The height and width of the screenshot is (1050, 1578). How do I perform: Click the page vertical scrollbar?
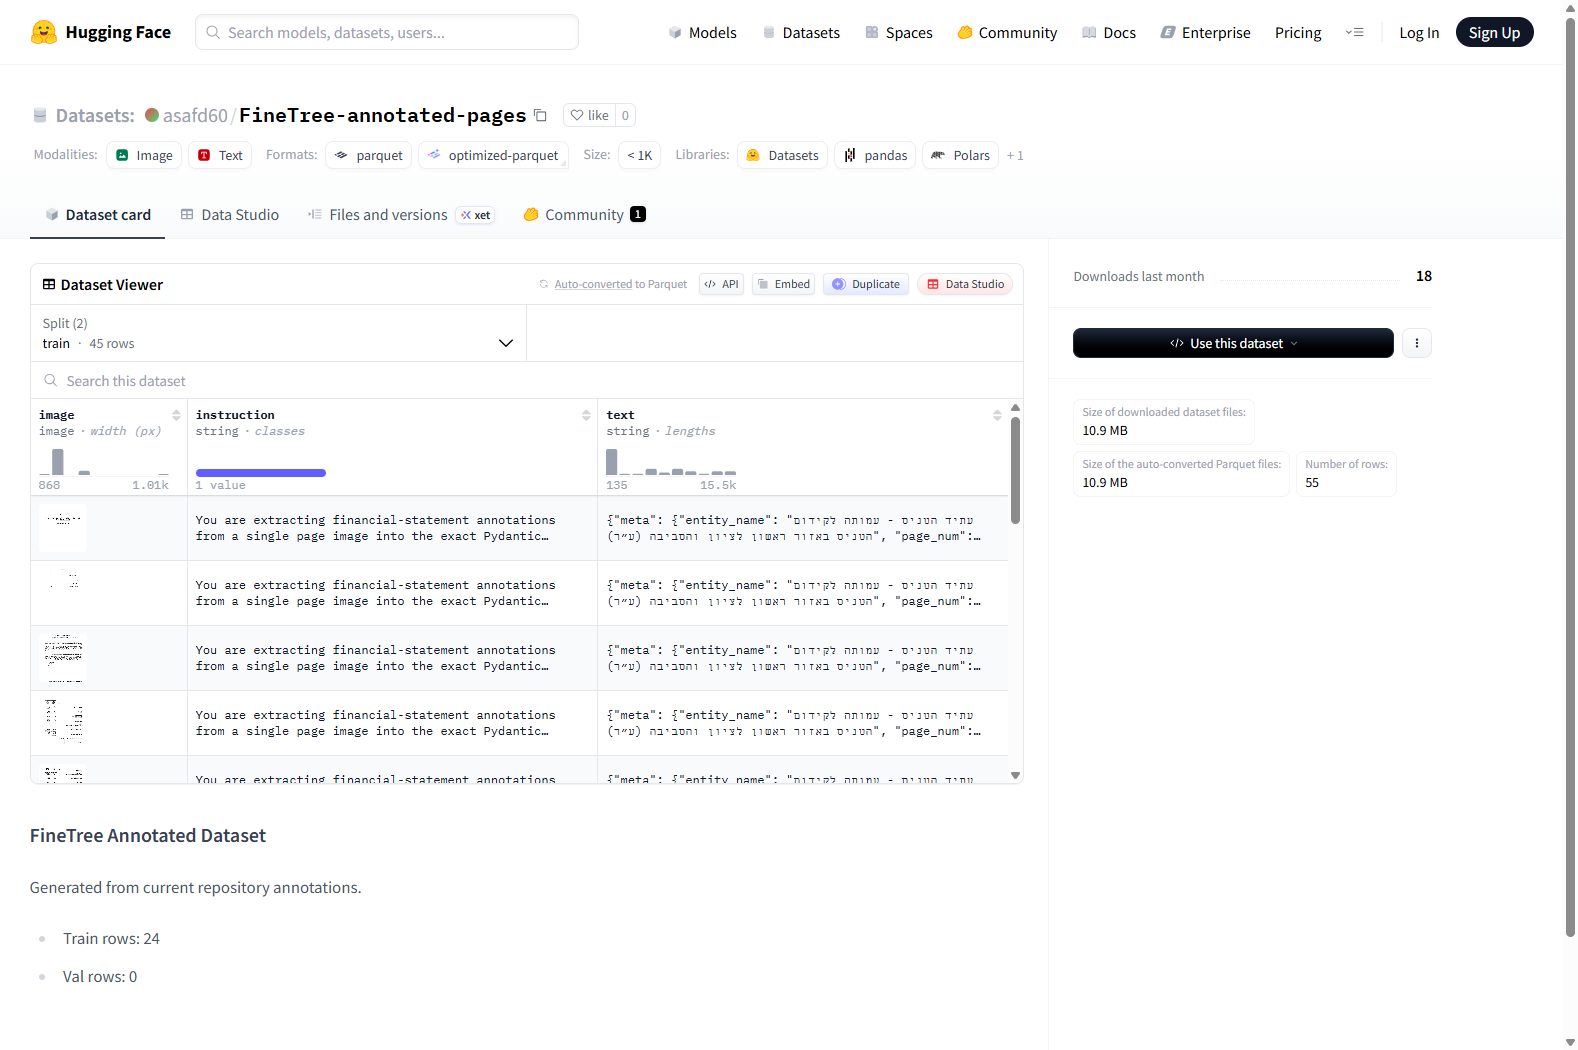tap(1570, 478)
